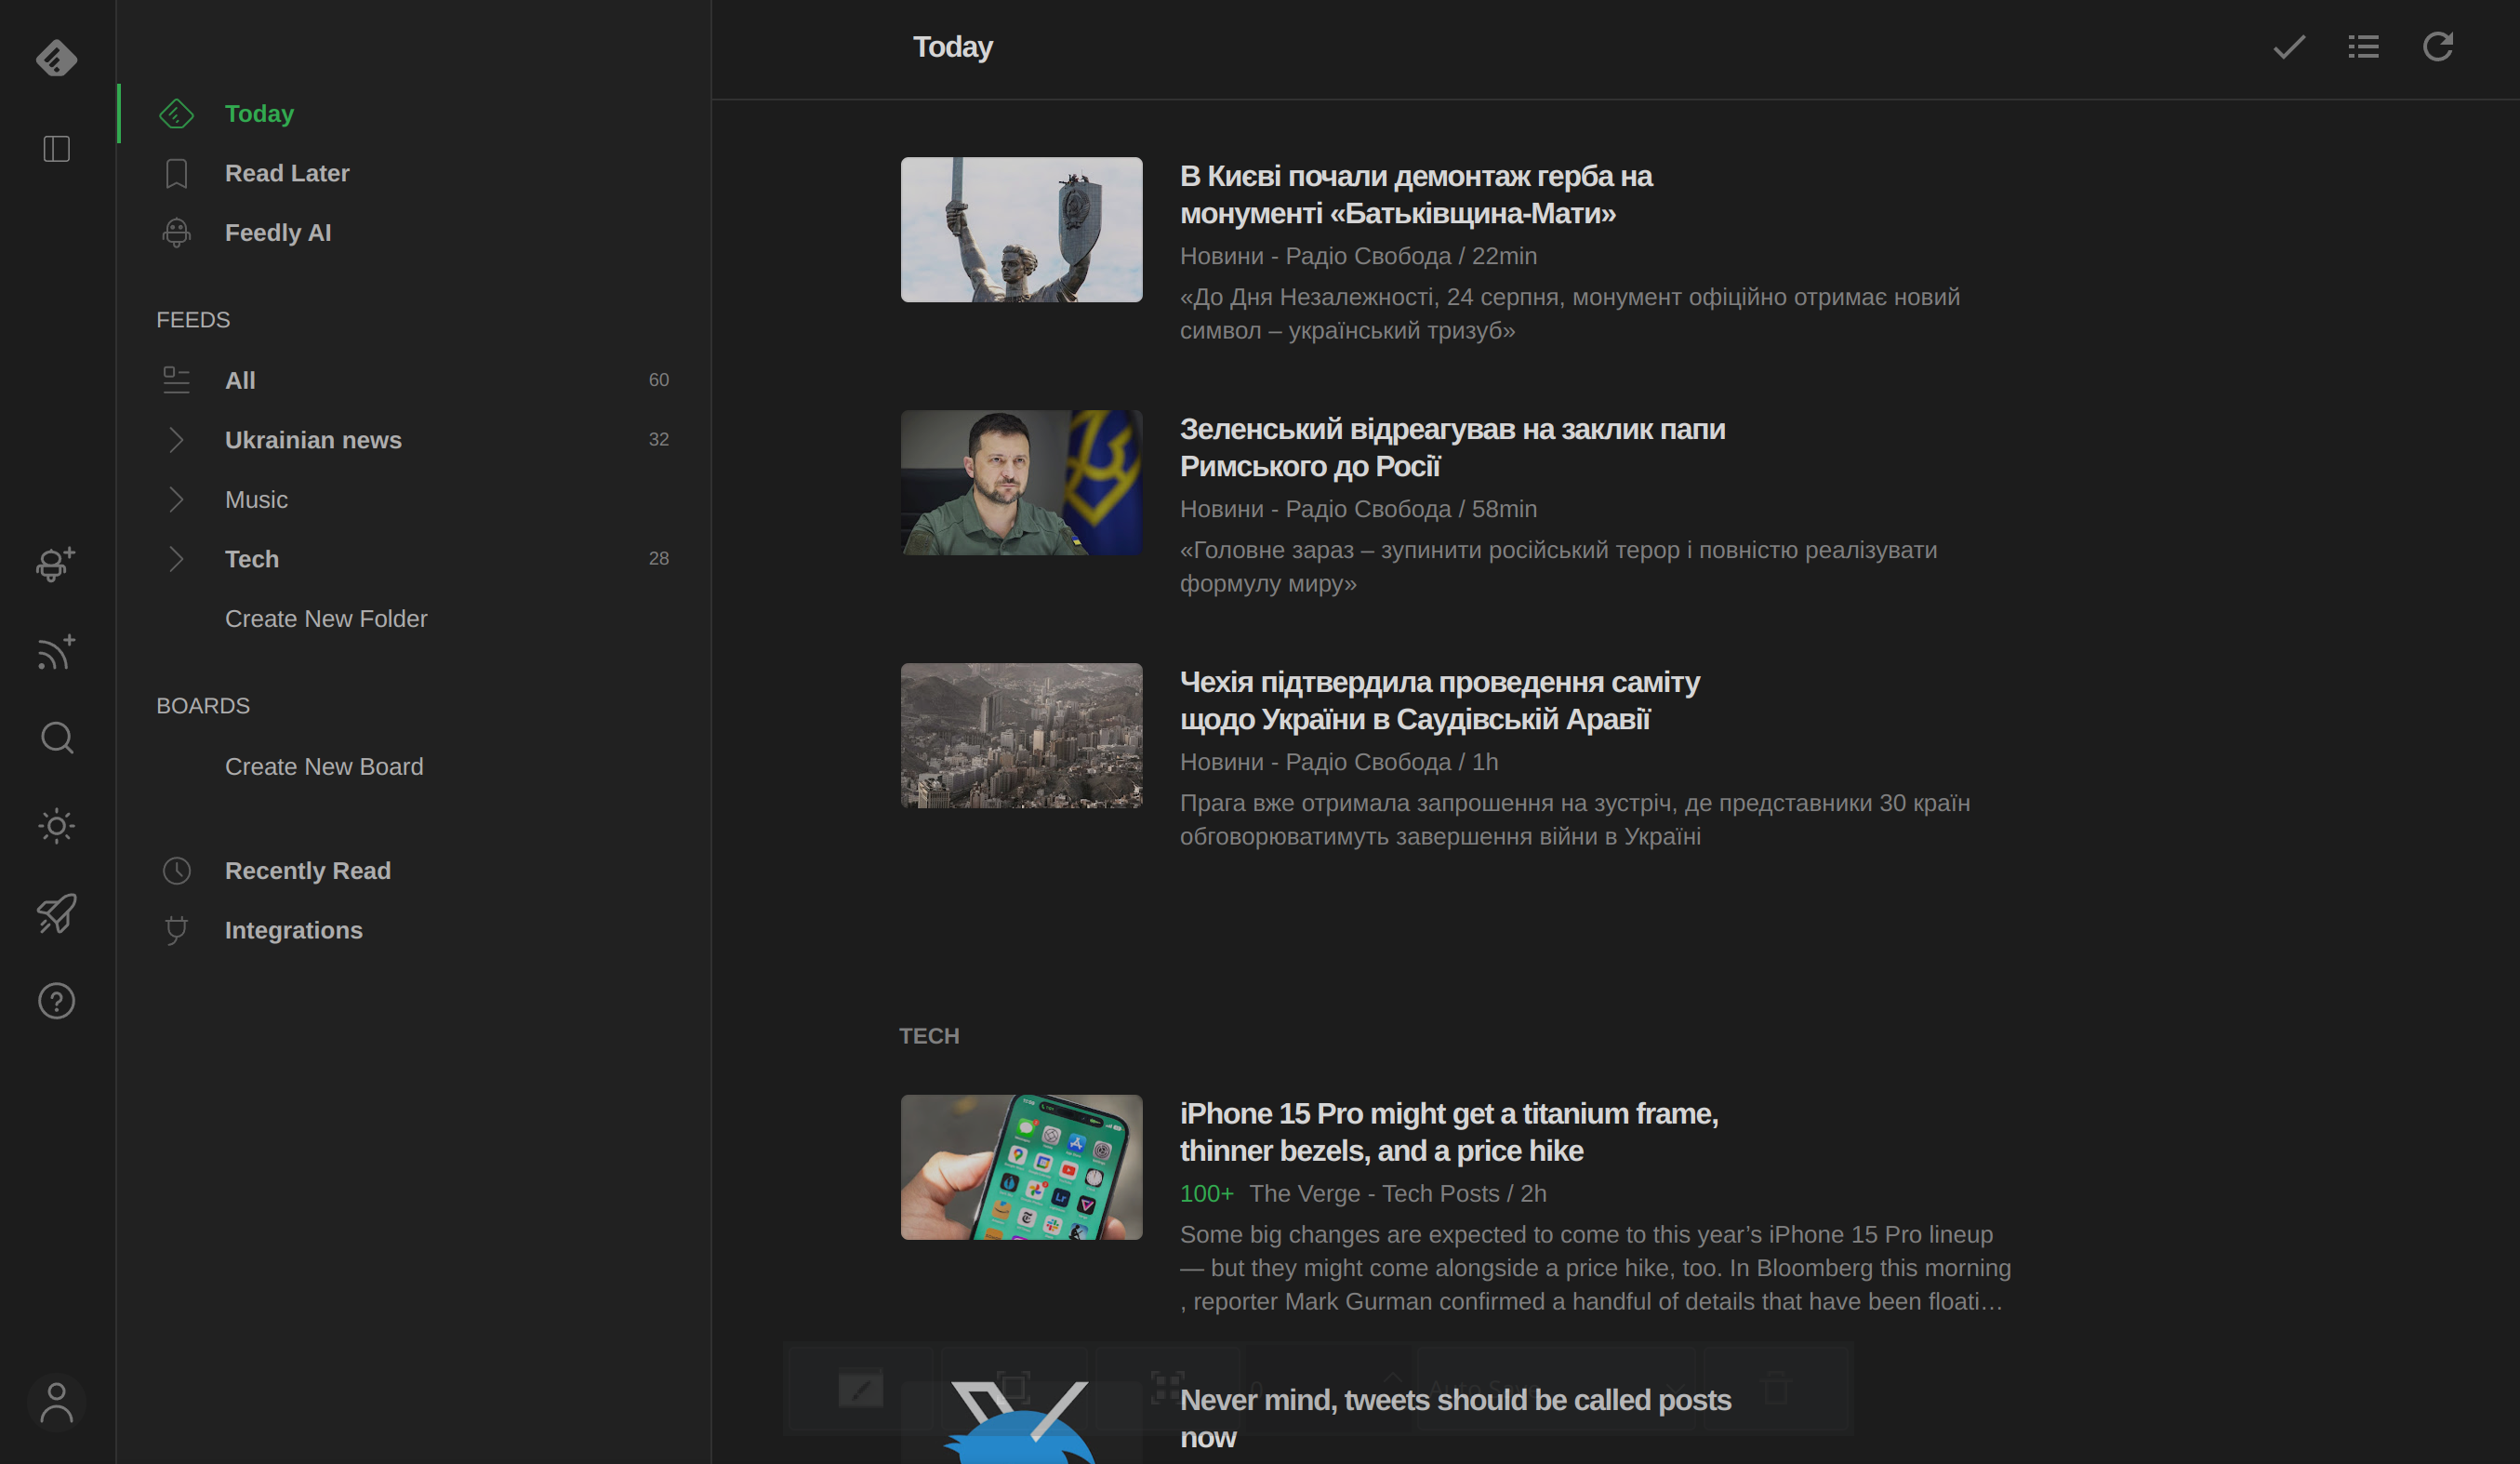The width and height of the screenshot is (2520, 1464).
Task: Click 'Новини - Радіо Свобода / 22min' source
Action: (x=1359, y=256)
